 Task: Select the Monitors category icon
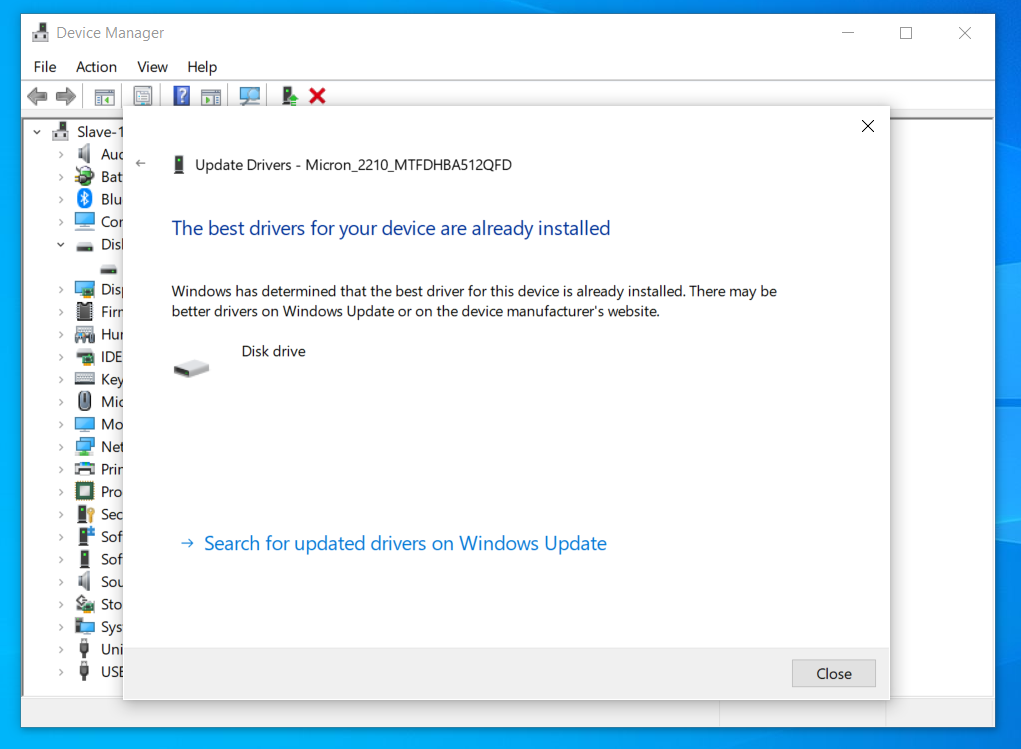click(x=85, y=424)
